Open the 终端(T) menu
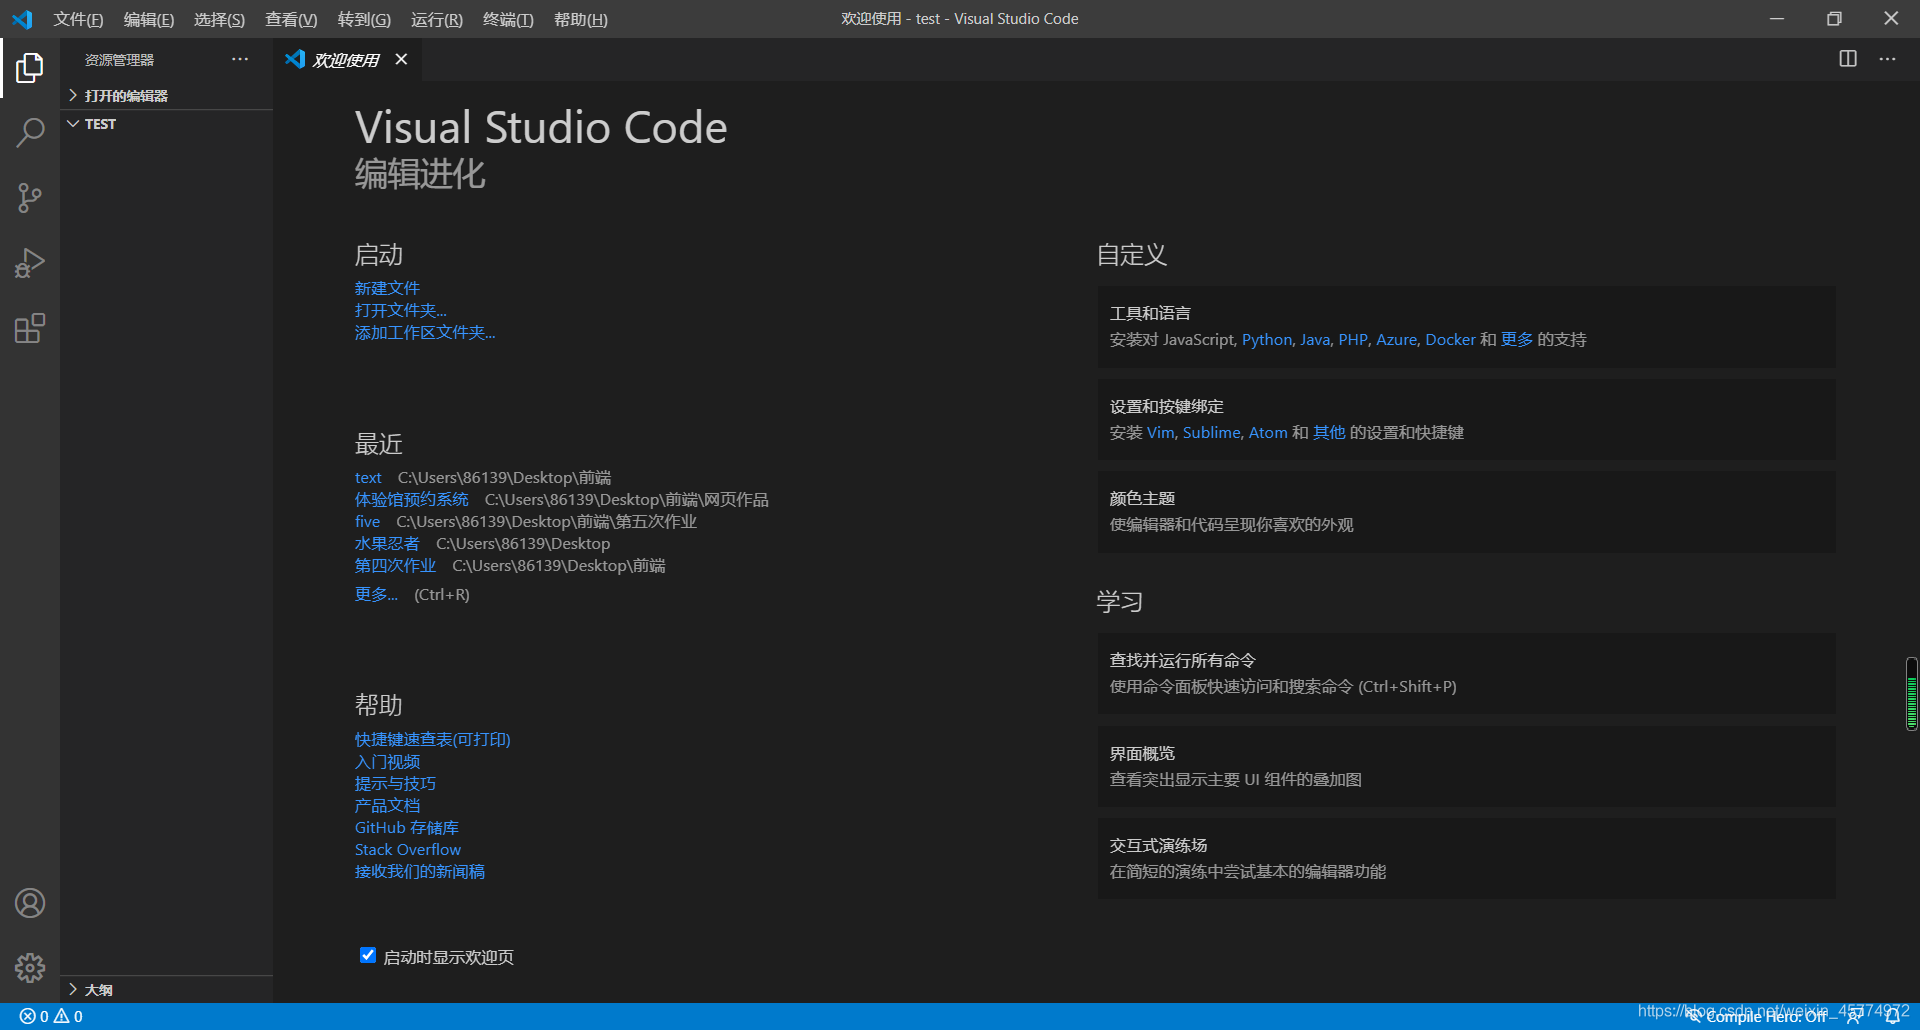1920x1030 pixels. point(508,19)
